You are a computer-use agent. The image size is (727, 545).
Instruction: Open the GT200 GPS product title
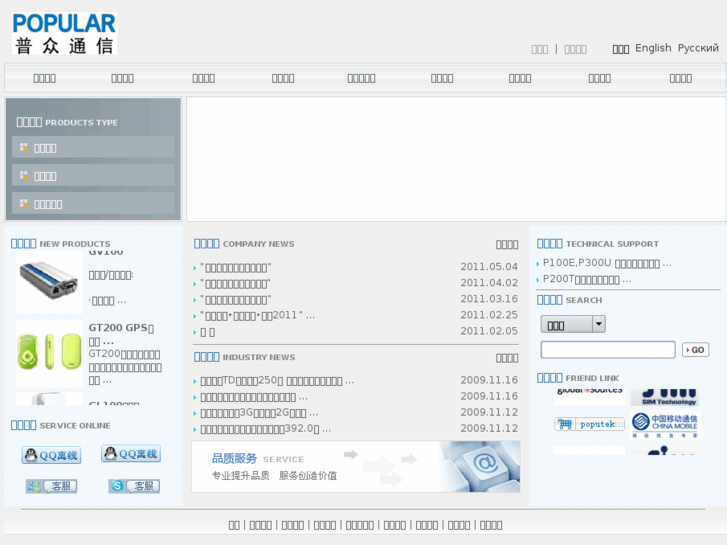121,334
